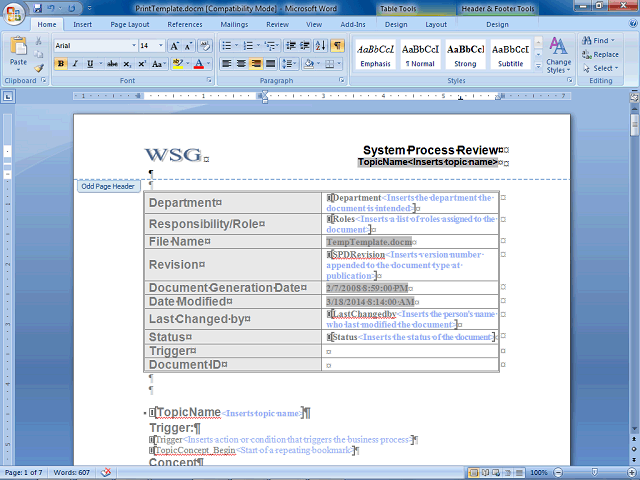
Task: Zoom out with minus button
Action: click(x=558, y=473)
